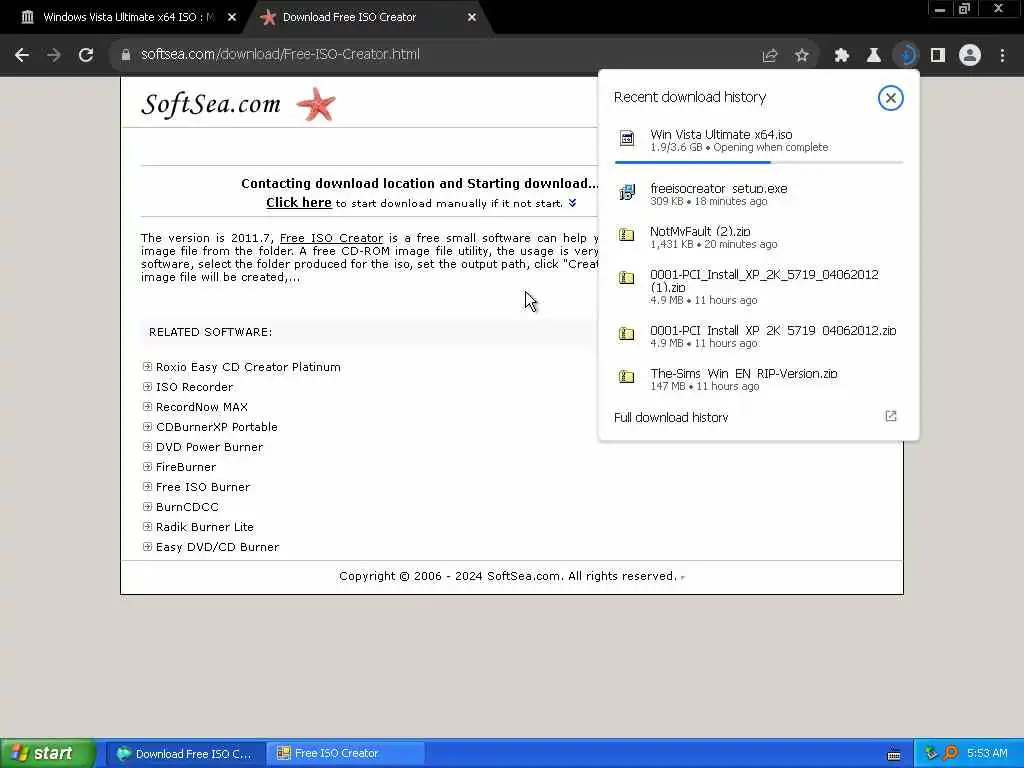This screenshot has width=1024, height=768.
Task: Click the blue double-arrow after manual download text
Action: (x=572, y=203)
